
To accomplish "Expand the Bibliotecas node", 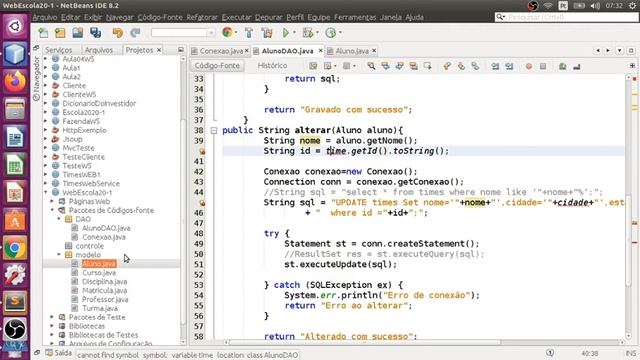I will 52,326.
